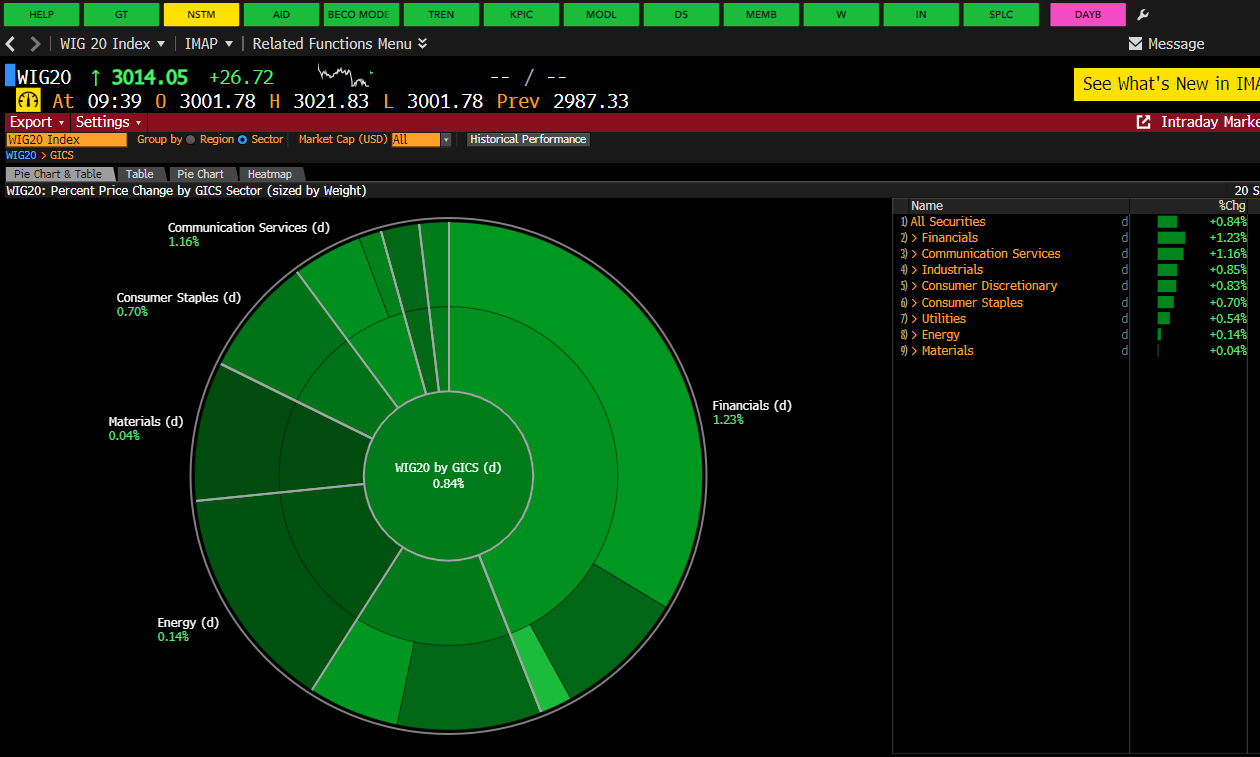Viewport: 1260px width, 757px height.
Task: Select the Sector group-by radio button
Action: (243, 140)
